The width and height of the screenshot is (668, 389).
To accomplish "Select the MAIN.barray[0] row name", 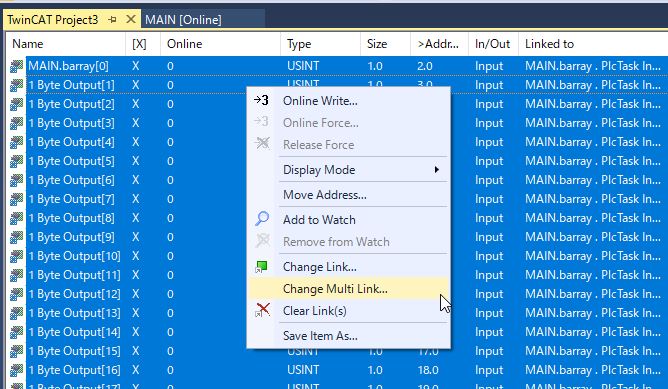I will pos(69,66).
